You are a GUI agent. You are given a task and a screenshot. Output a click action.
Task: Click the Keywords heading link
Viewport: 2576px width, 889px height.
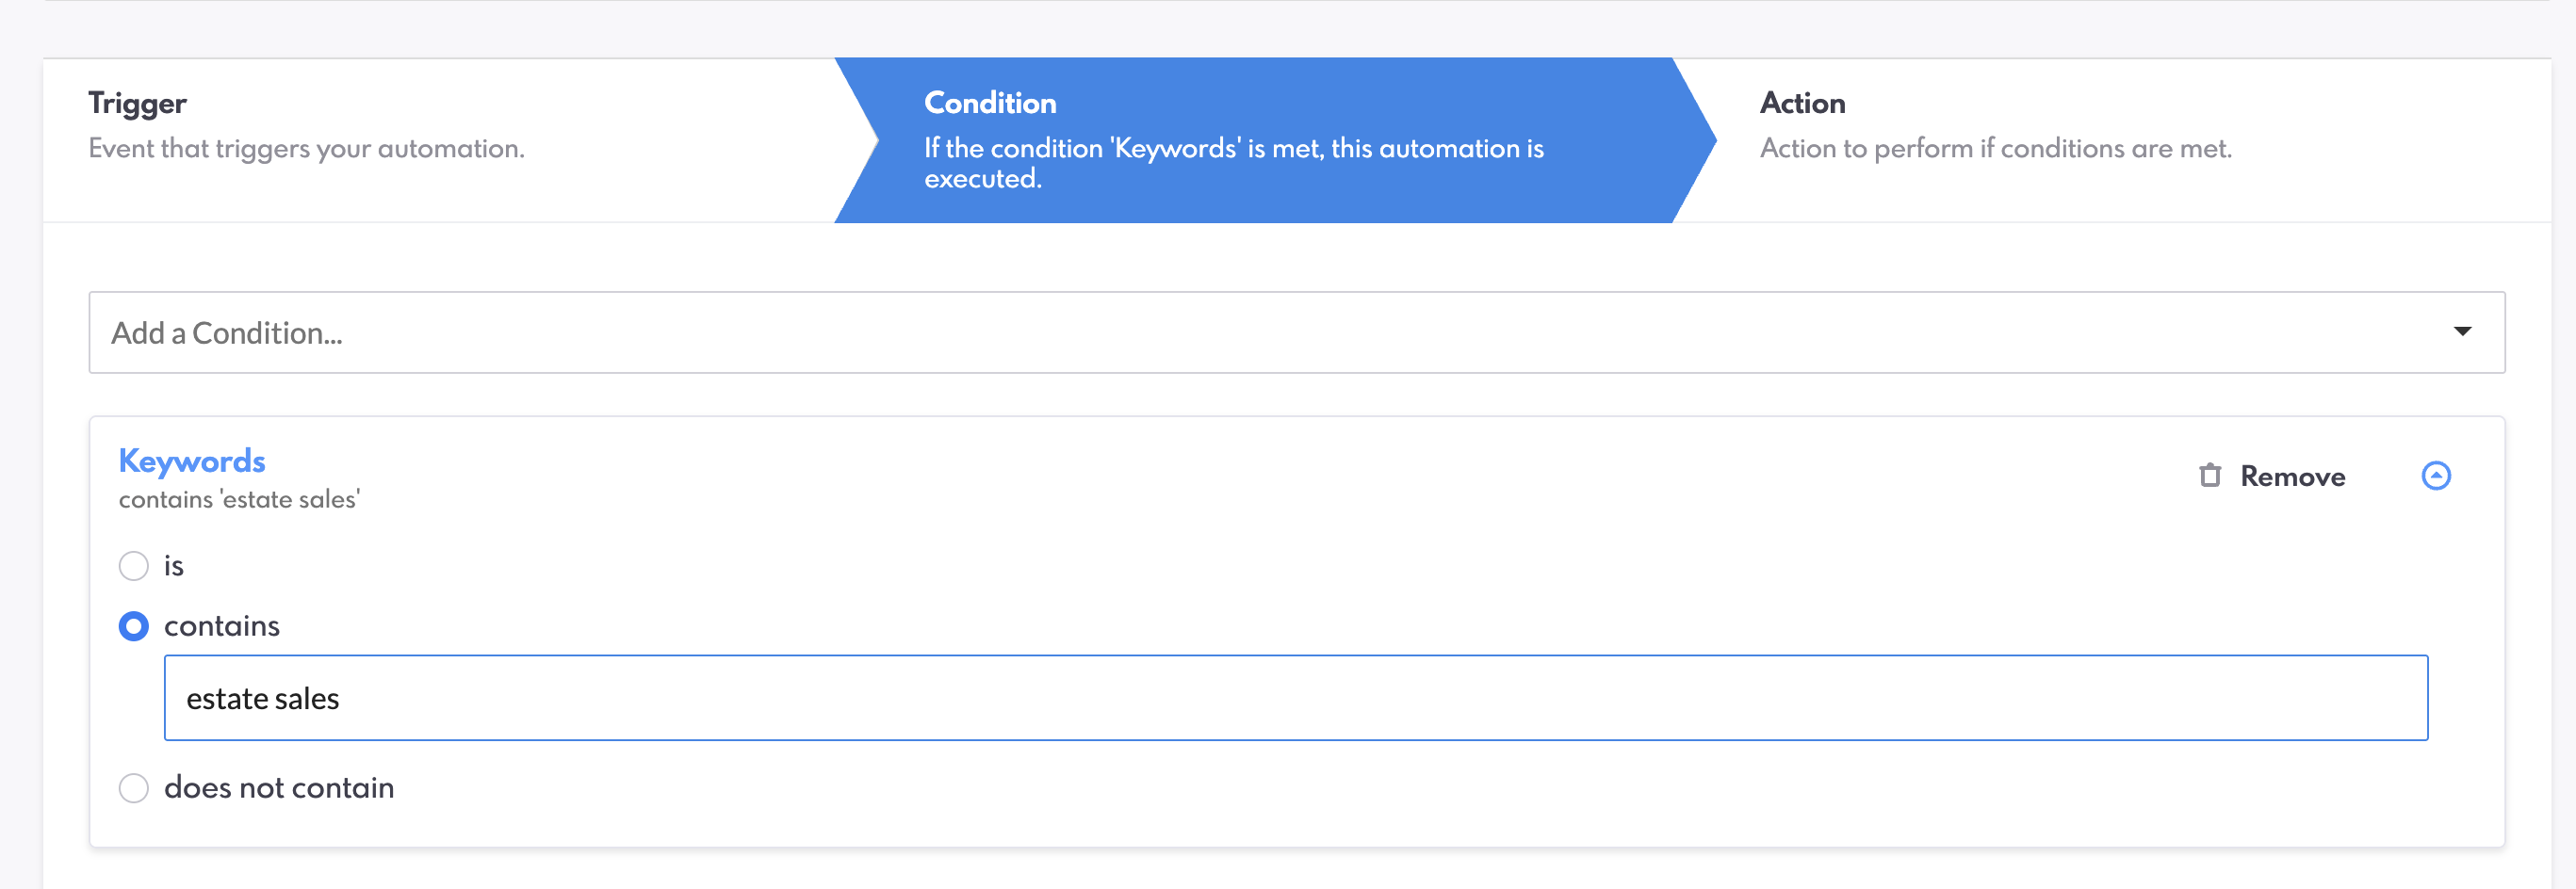point(192,461)
